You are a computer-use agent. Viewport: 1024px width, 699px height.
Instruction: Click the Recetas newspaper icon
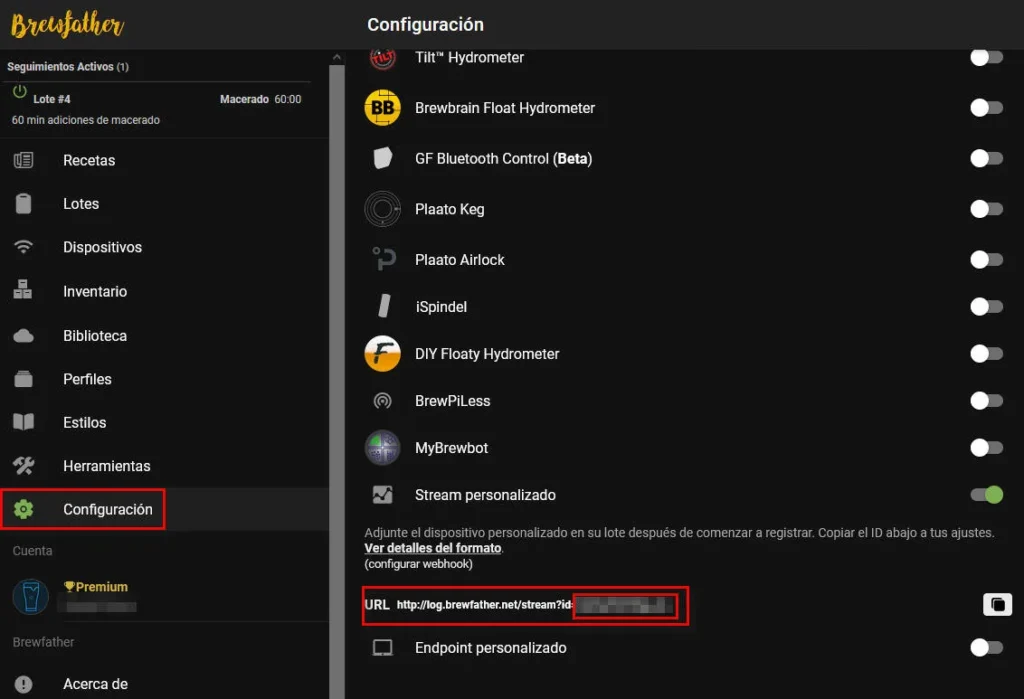24,160
